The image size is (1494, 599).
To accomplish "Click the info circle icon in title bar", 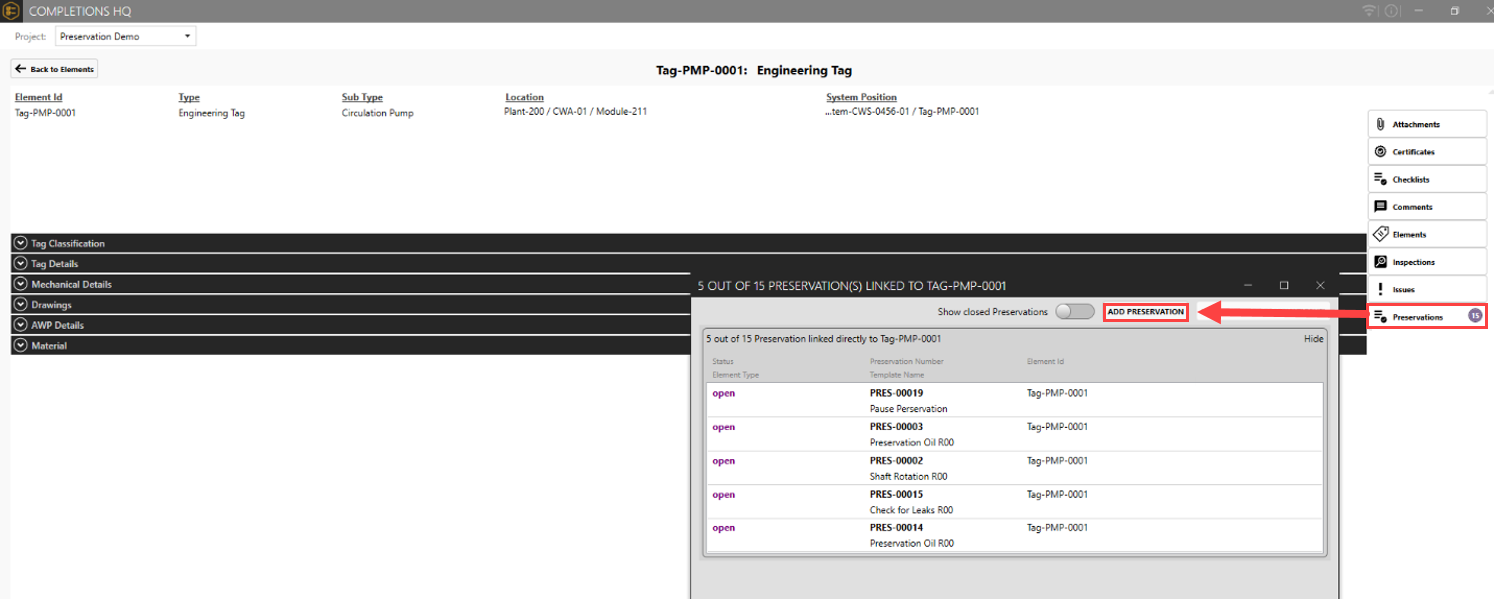I will 1392,11.
